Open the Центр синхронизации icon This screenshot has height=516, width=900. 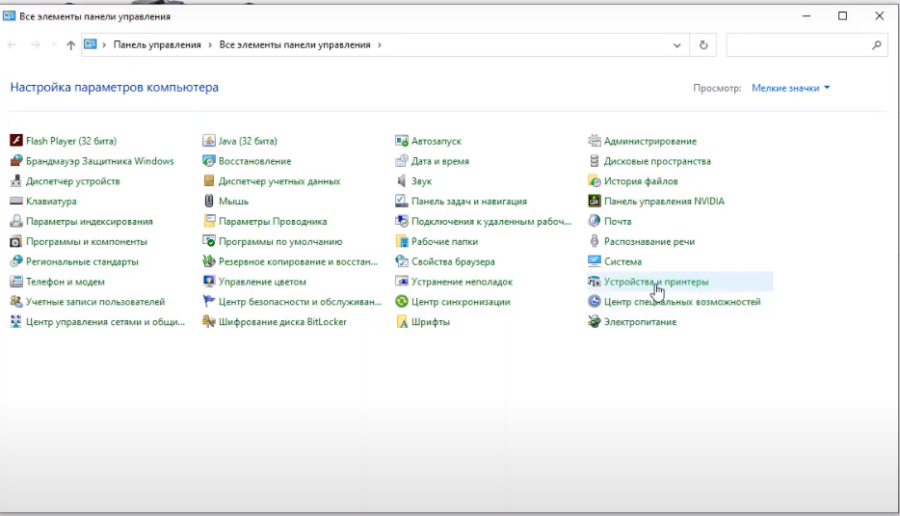(x=402, y=301)
